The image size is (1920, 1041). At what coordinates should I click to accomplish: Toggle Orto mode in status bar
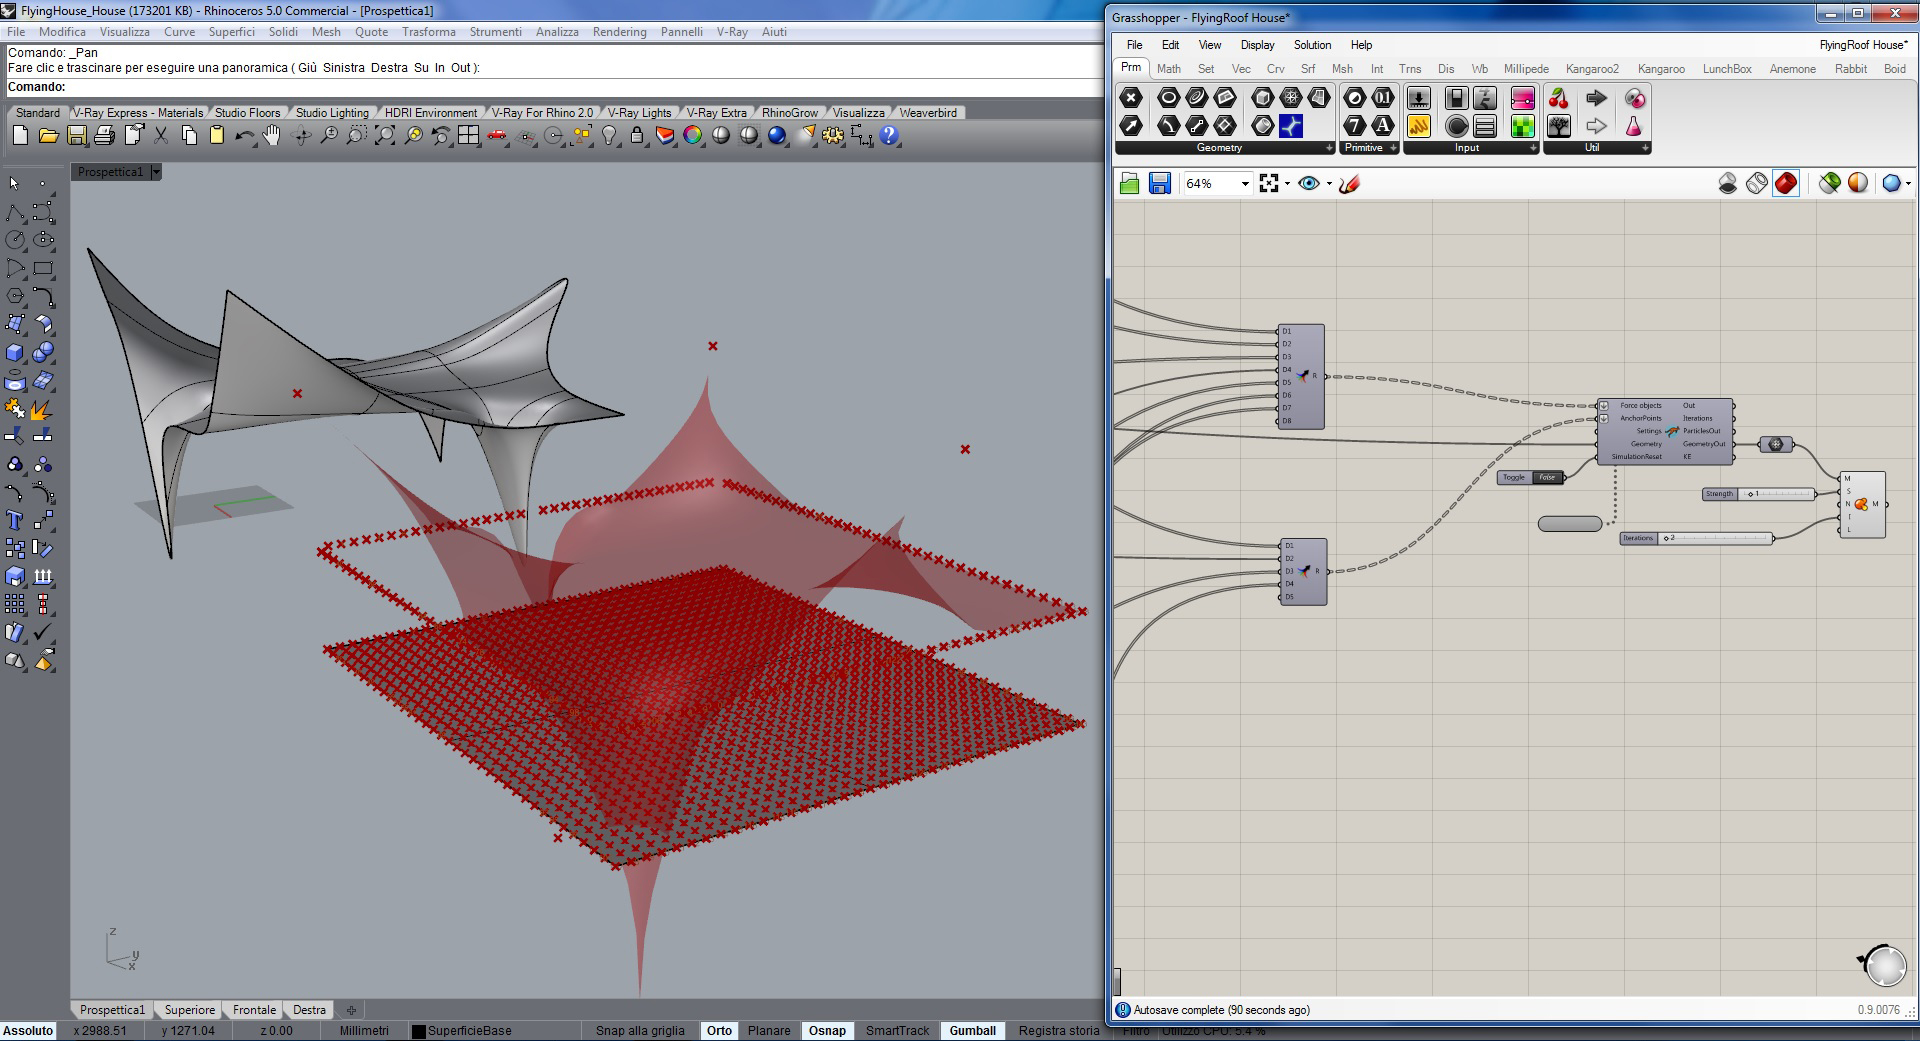[x=719, y=1030]
